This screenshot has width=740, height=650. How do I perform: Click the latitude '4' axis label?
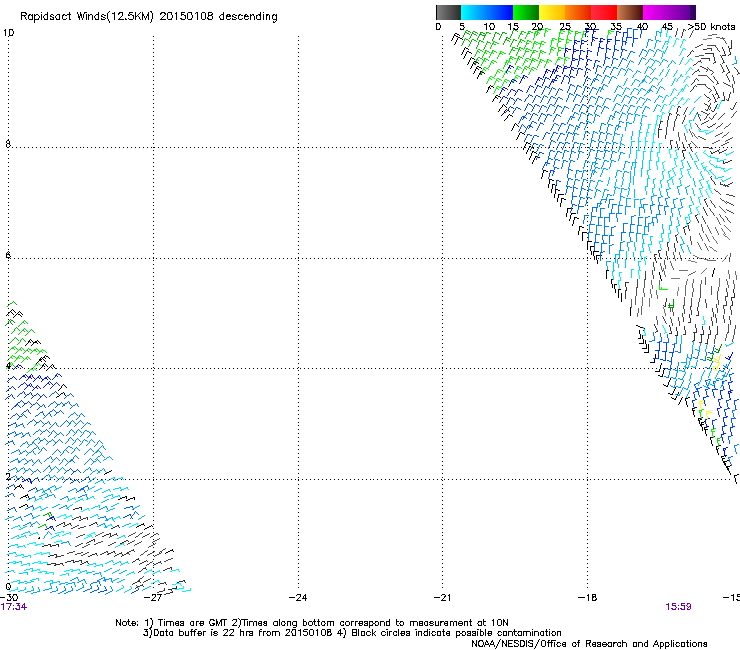coord(8,366)
